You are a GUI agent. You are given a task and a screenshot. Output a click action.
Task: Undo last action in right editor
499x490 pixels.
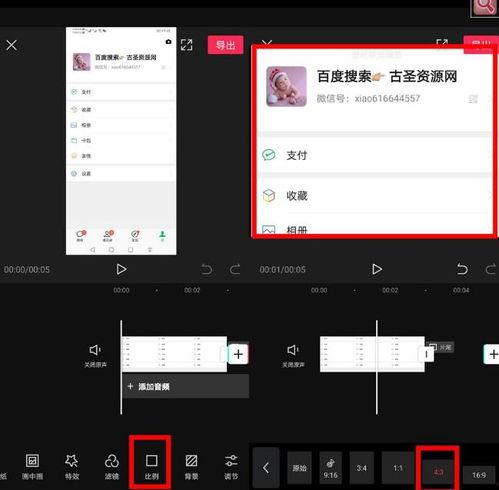click(x=462, y=269)
